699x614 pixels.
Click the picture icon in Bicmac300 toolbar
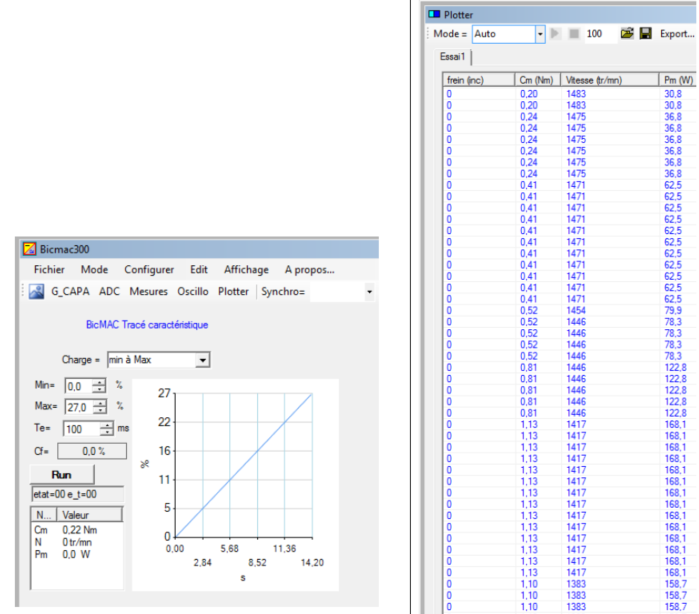(37, 292)
